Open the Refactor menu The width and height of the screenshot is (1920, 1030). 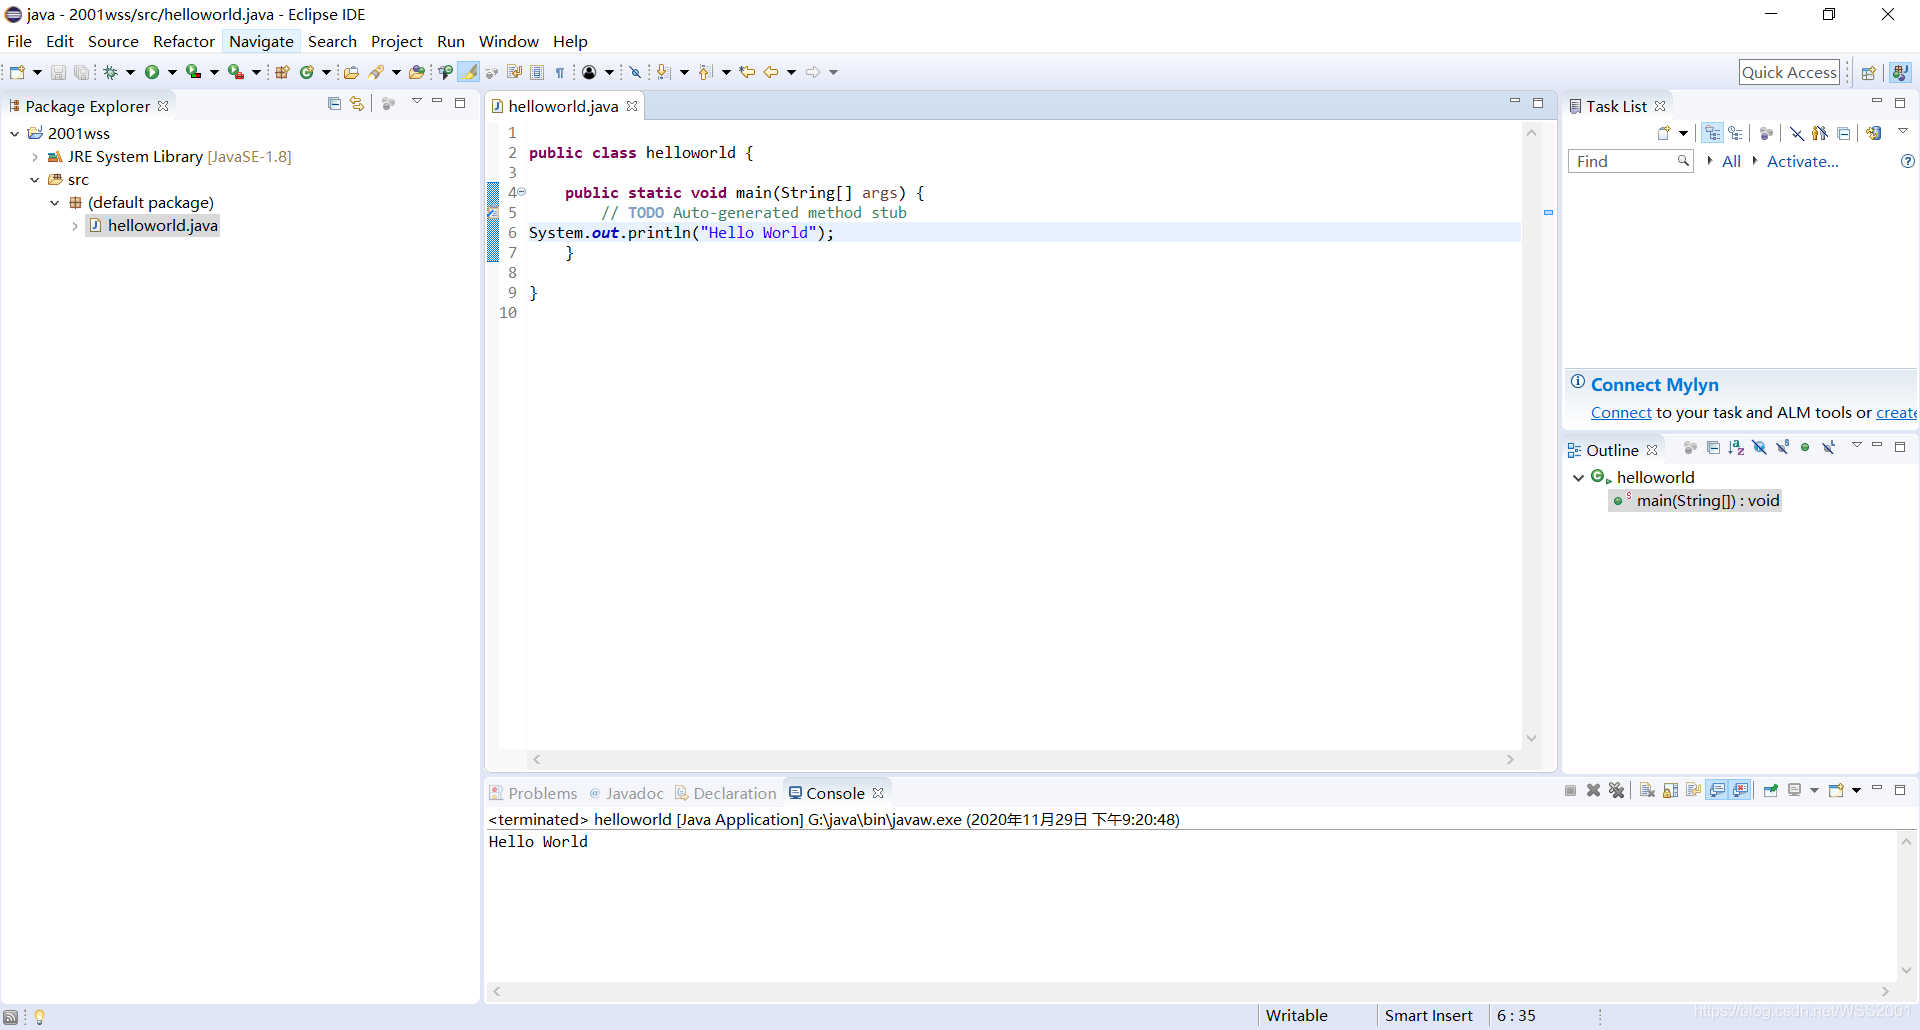pyautogui.click(x=184, y=41)
